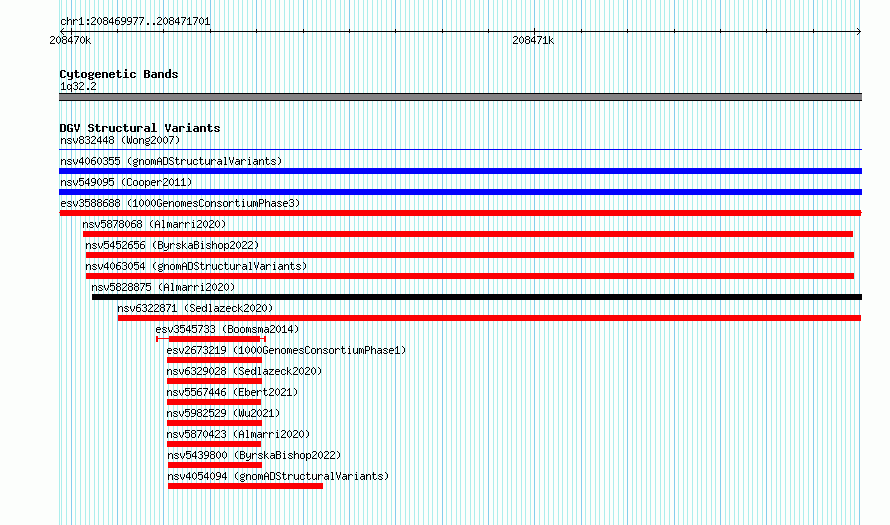Click the longer red bar for nsv4054094
890x525 pixels.
245,486
